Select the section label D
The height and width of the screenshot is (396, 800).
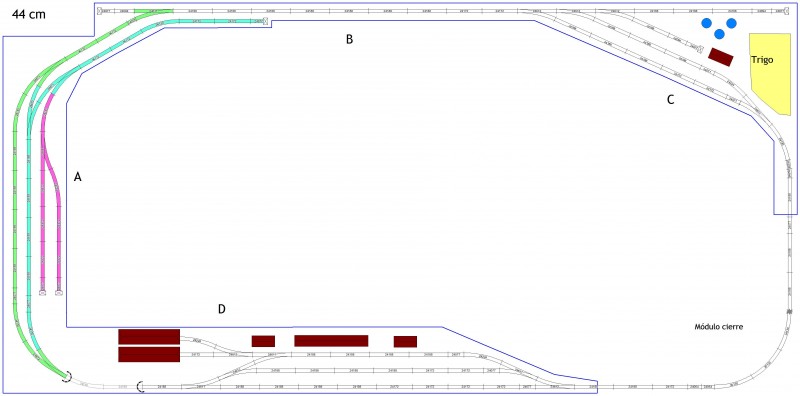click(221, 309)
